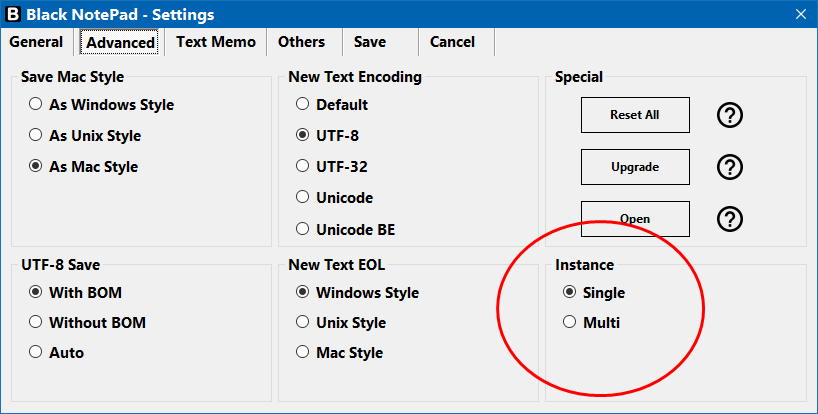This screenshot has height=414, width=818.
Task: Switch to the General tab
Action: tap(36, 42)
